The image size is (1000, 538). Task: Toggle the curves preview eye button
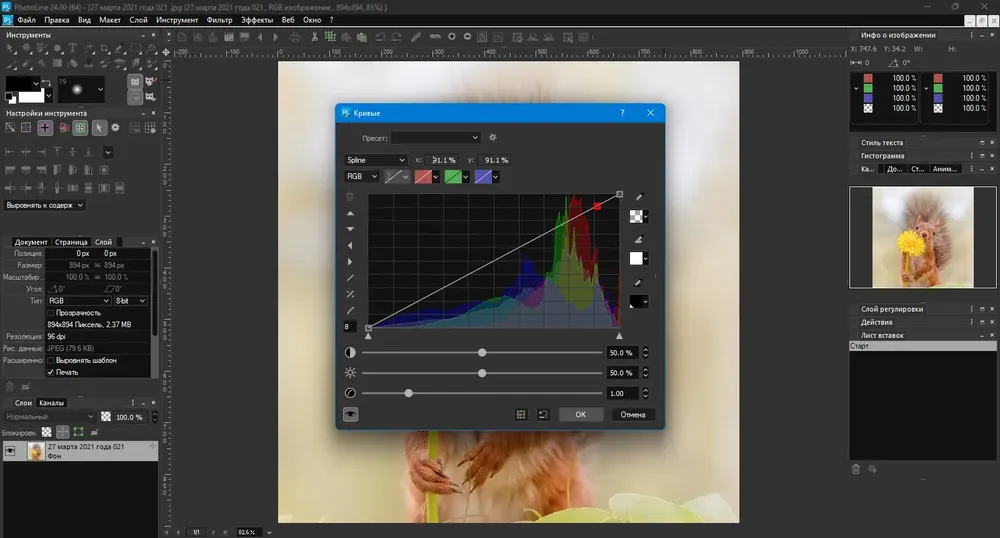tap(350, 414)
